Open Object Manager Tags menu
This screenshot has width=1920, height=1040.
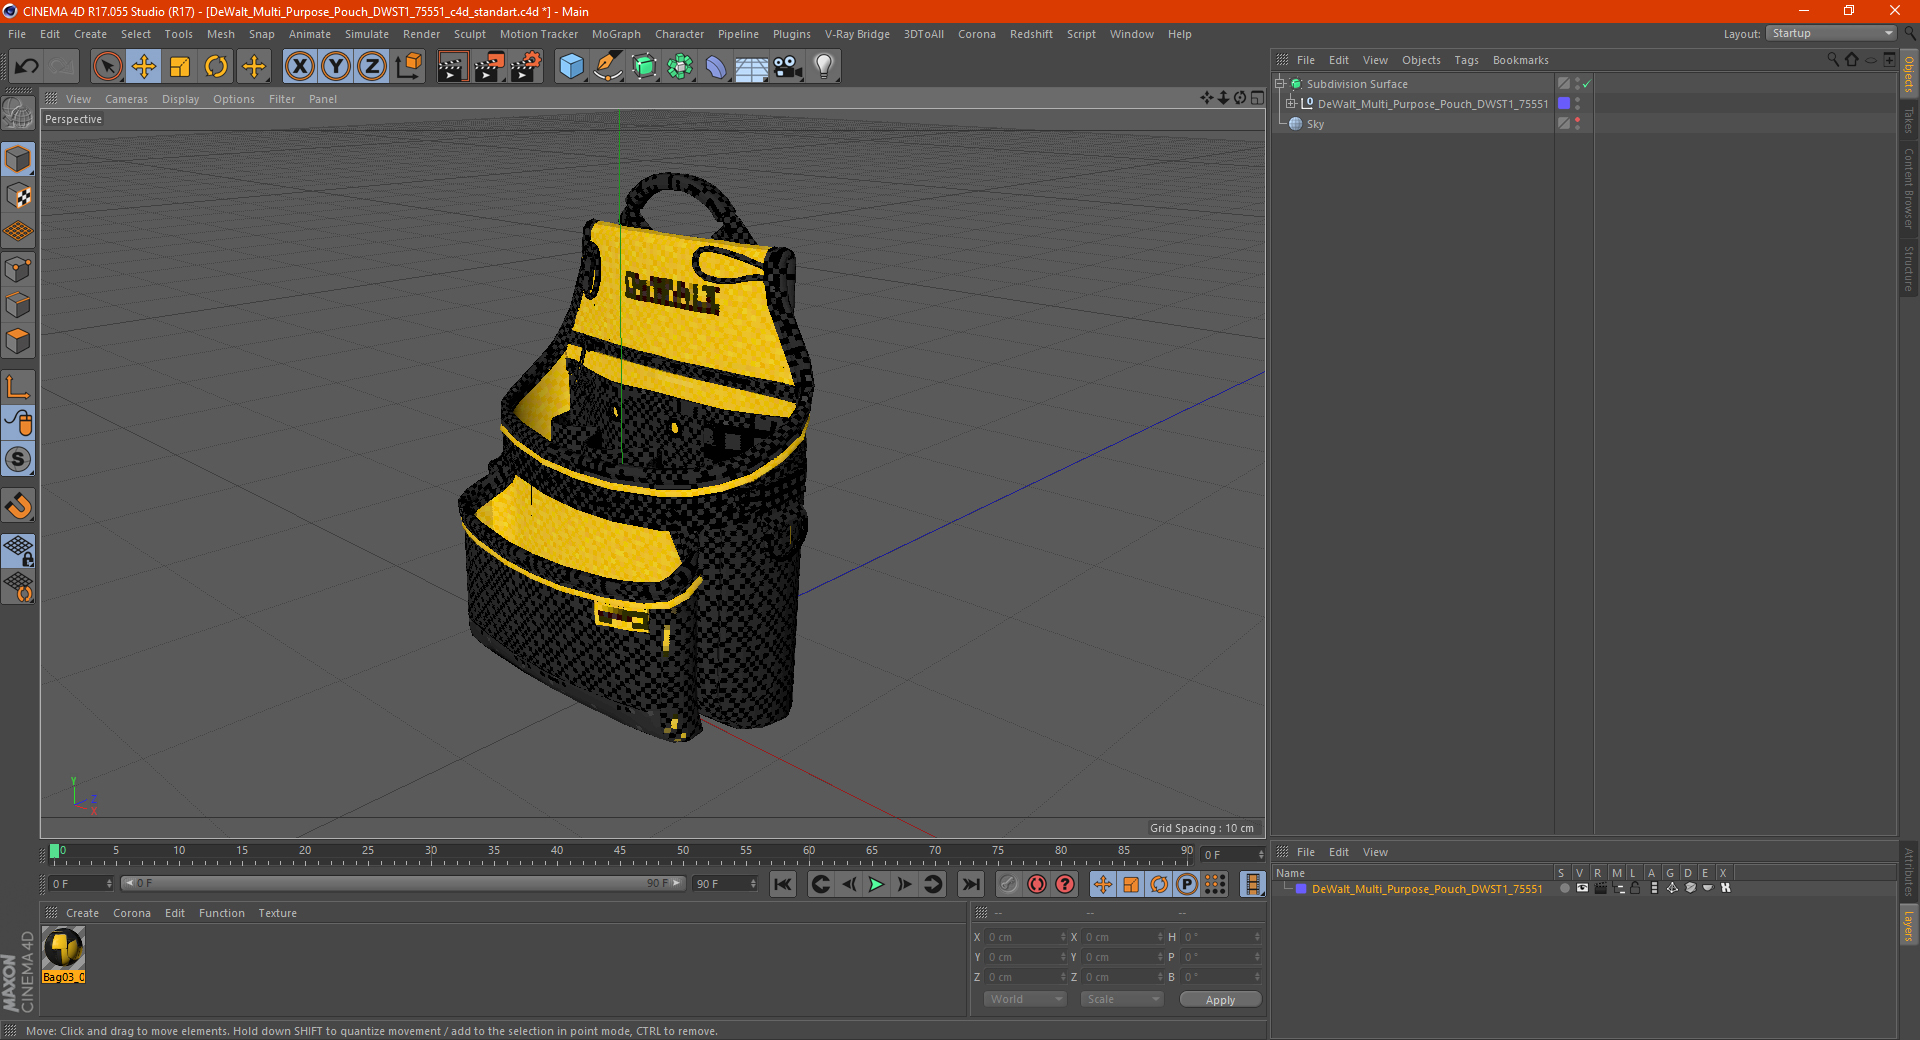tap(1466, 60)
